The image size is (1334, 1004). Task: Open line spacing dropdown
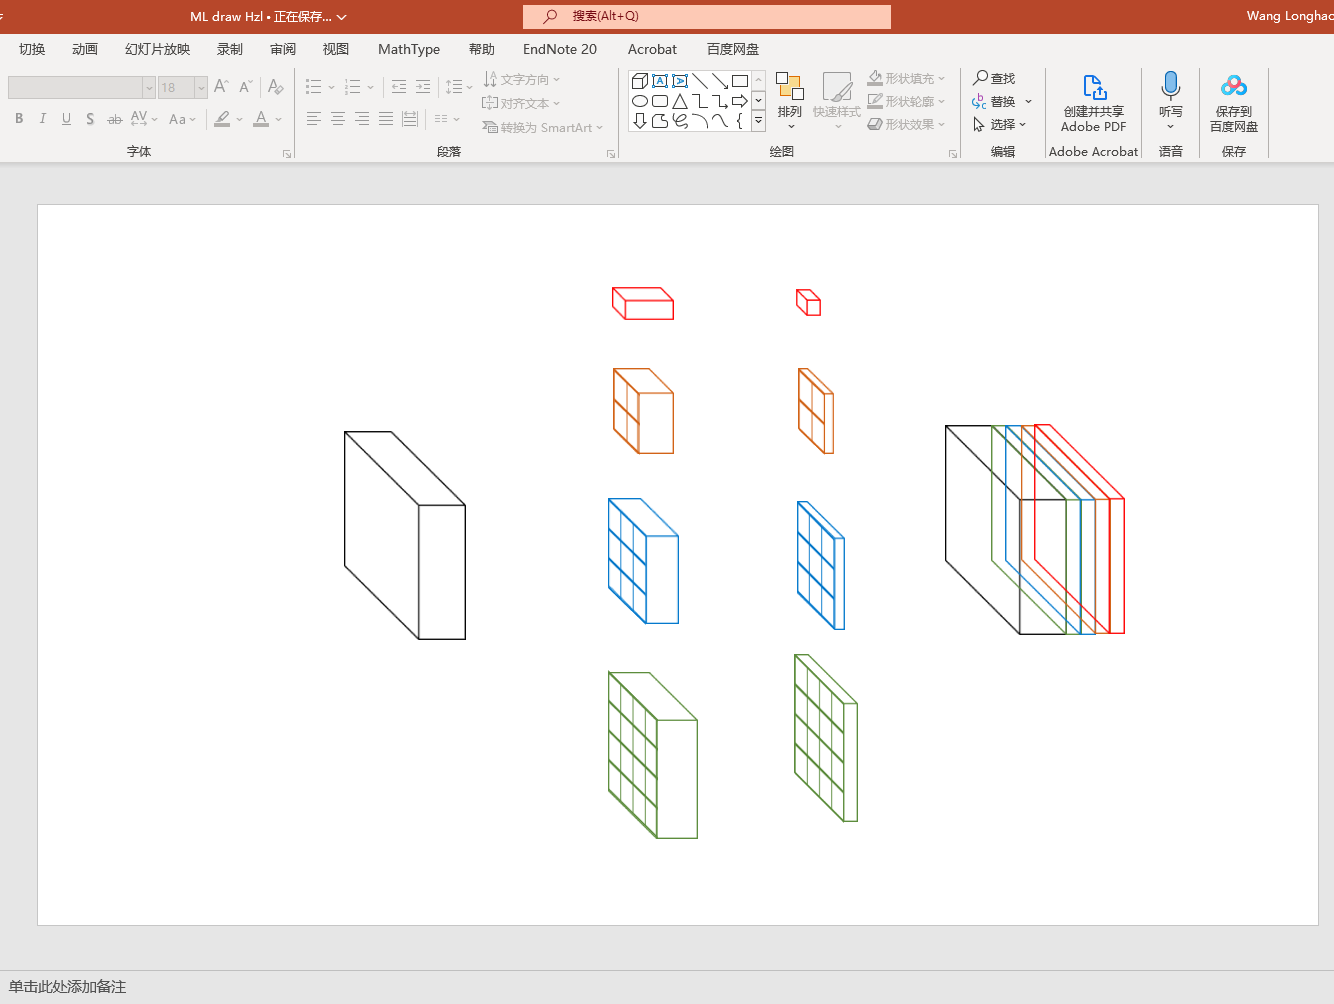coord(459,87)
